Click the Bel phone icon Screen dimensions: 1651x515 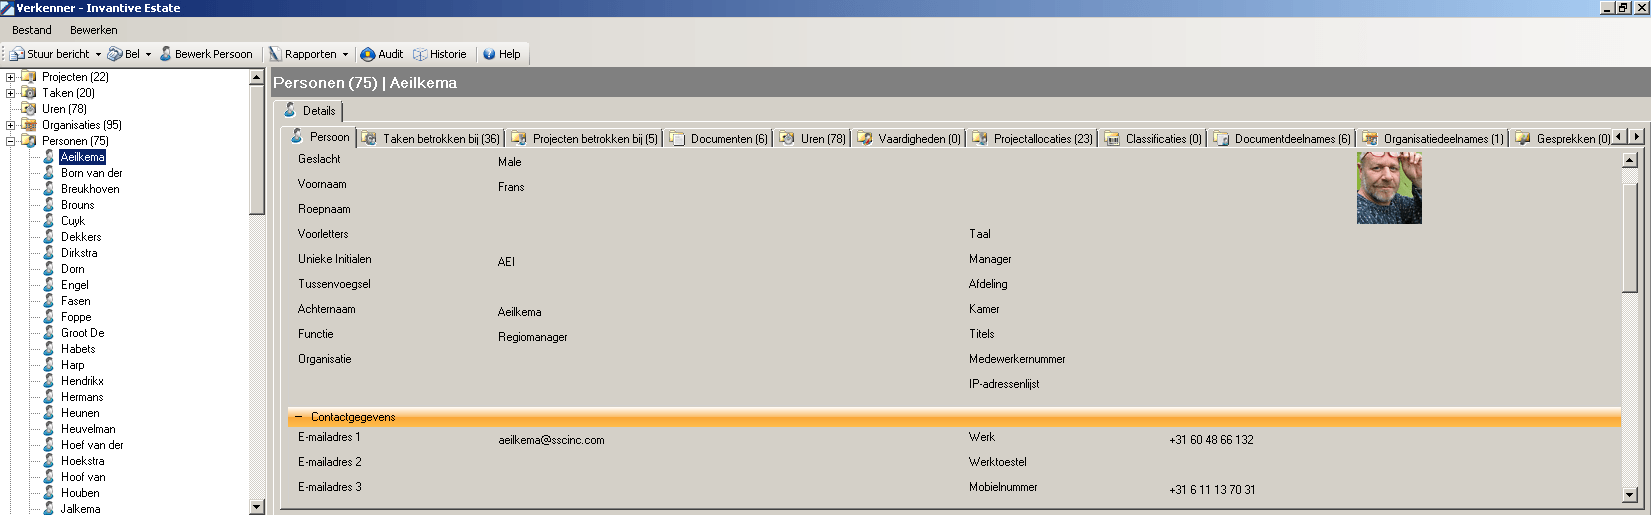tap(115, 54)
